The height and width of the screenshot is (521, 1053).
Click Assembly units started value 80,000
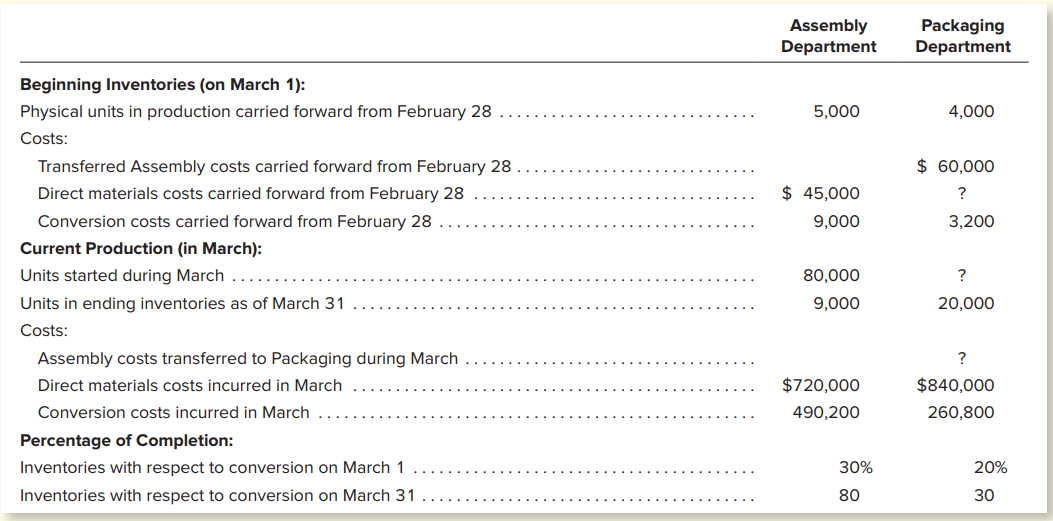click(x=831, y=276)
